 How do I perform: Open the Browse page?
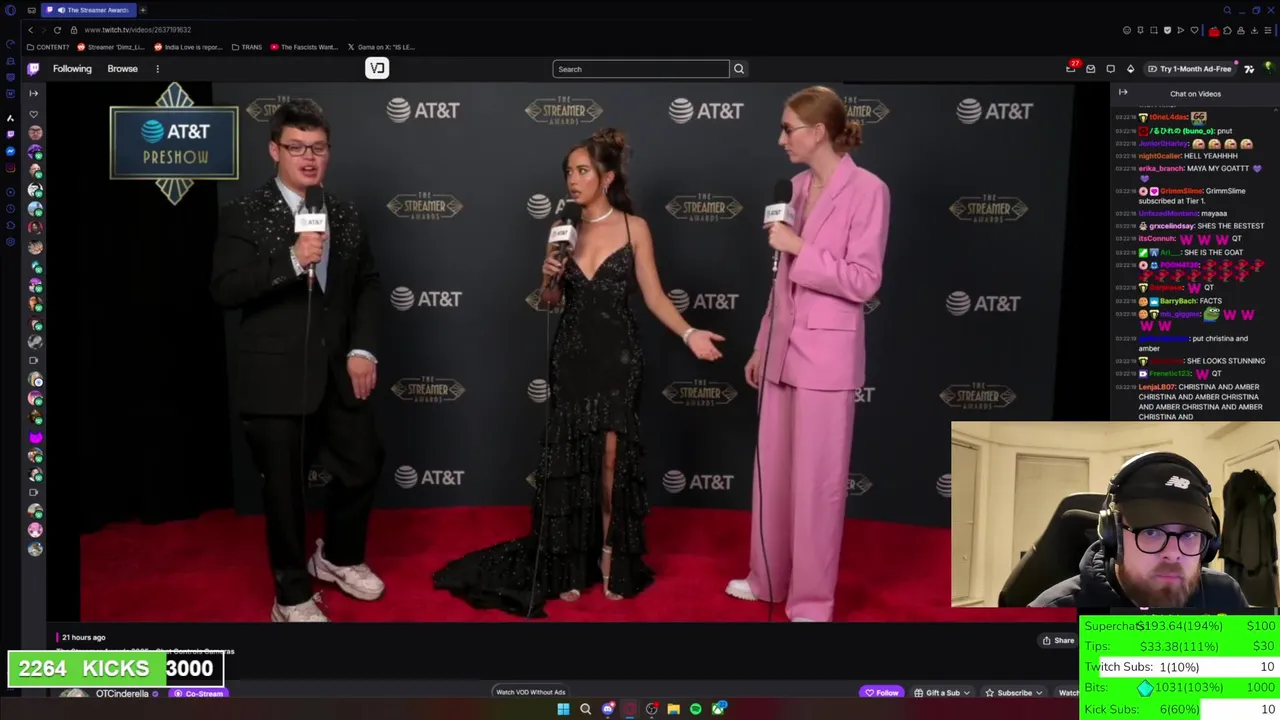(122, 69)
